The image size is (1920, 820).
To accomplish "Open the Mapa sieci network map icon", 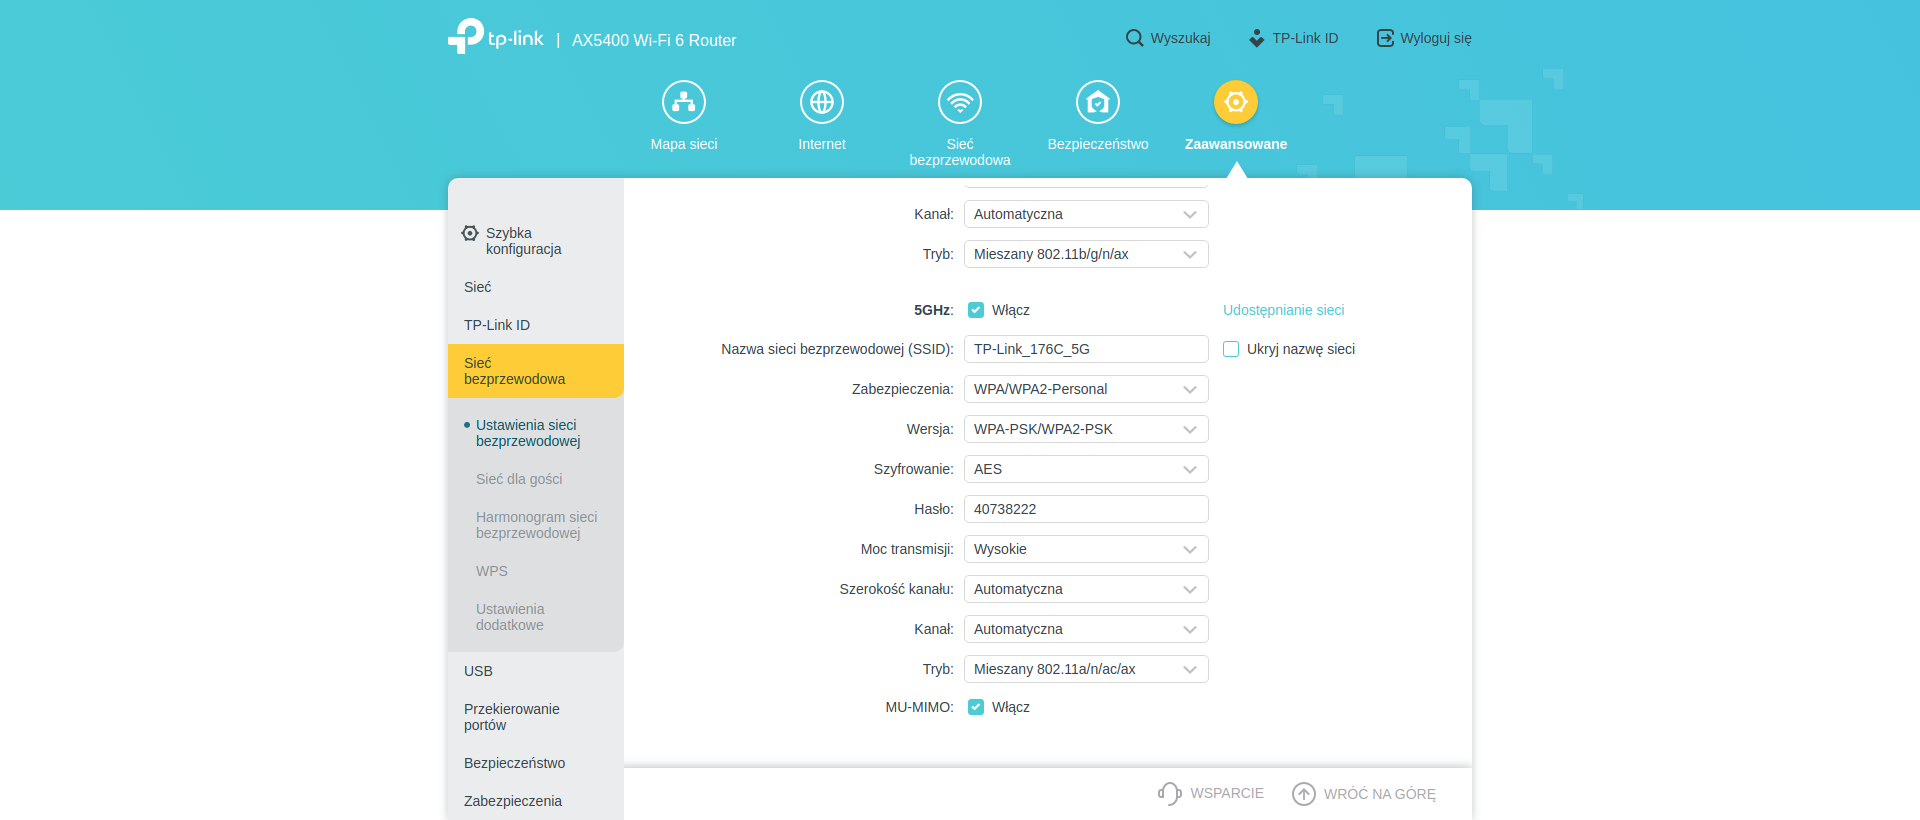I will pos(684,102).
